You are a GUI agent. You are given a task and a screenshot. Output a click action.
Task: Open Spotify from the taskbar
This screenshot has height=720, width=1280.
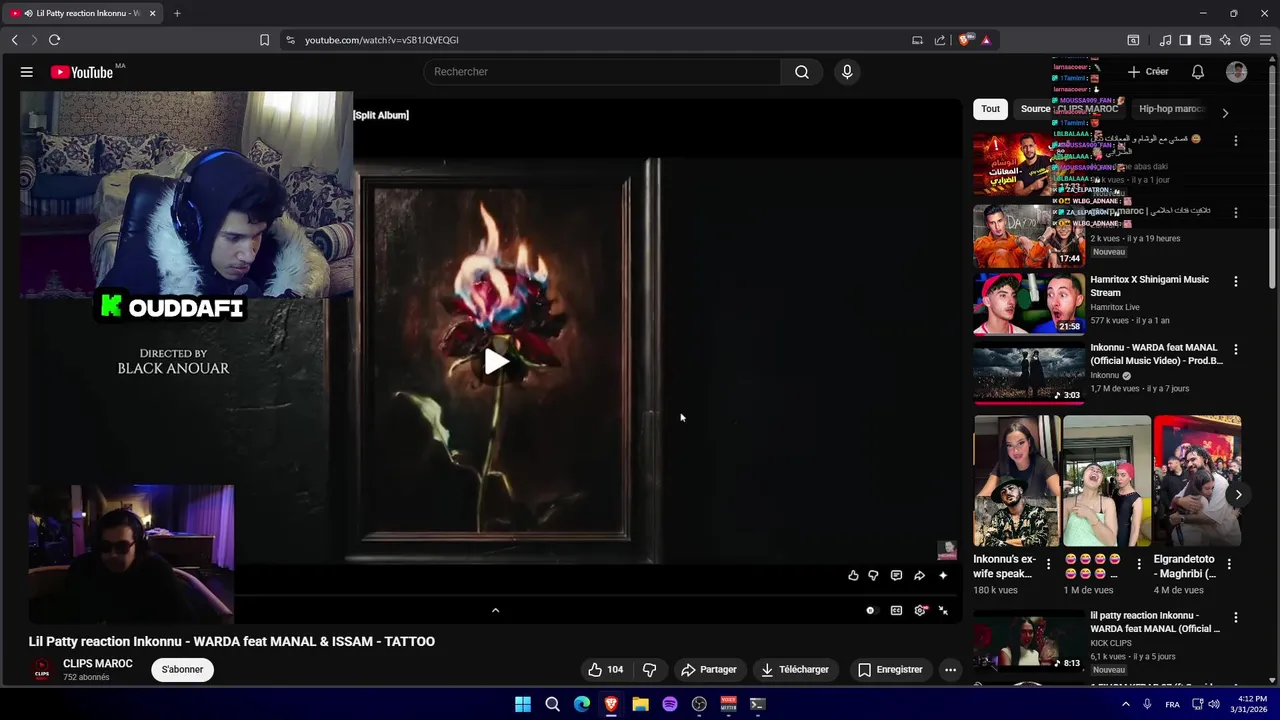[x=670, y=704]
